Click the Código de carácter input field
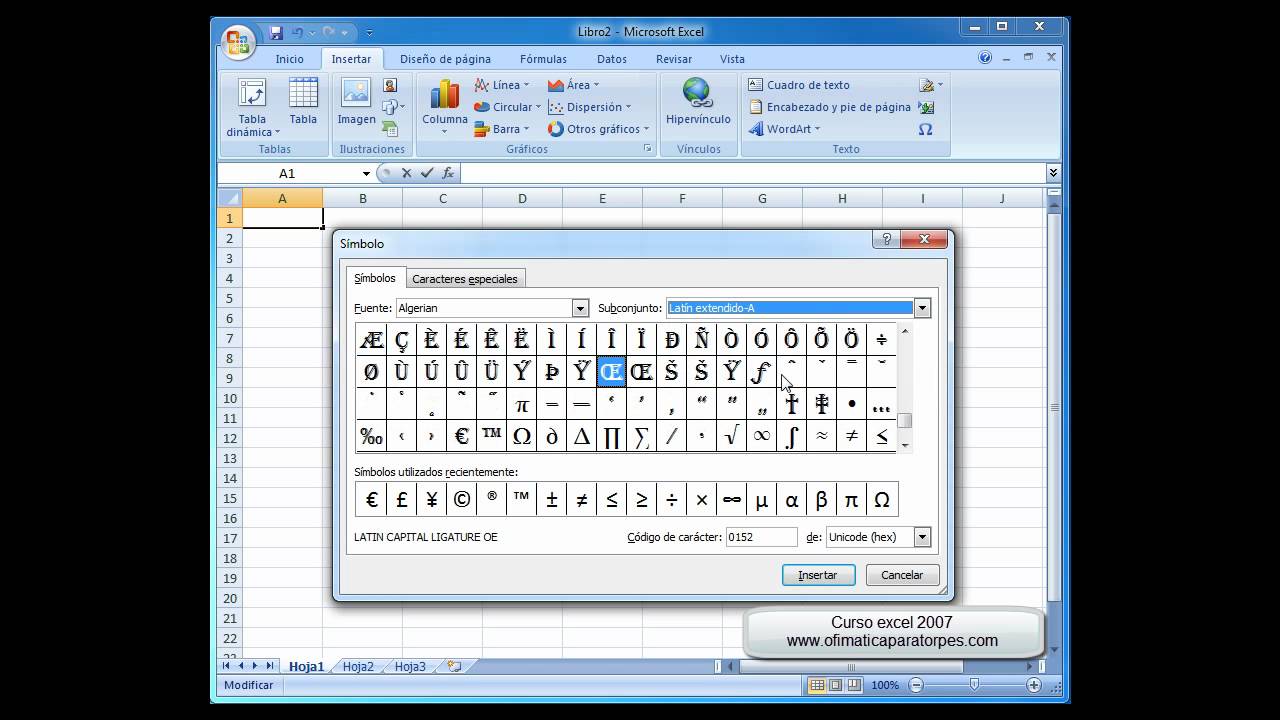The height and width of the screenshot is (720, 1280). 762,537
